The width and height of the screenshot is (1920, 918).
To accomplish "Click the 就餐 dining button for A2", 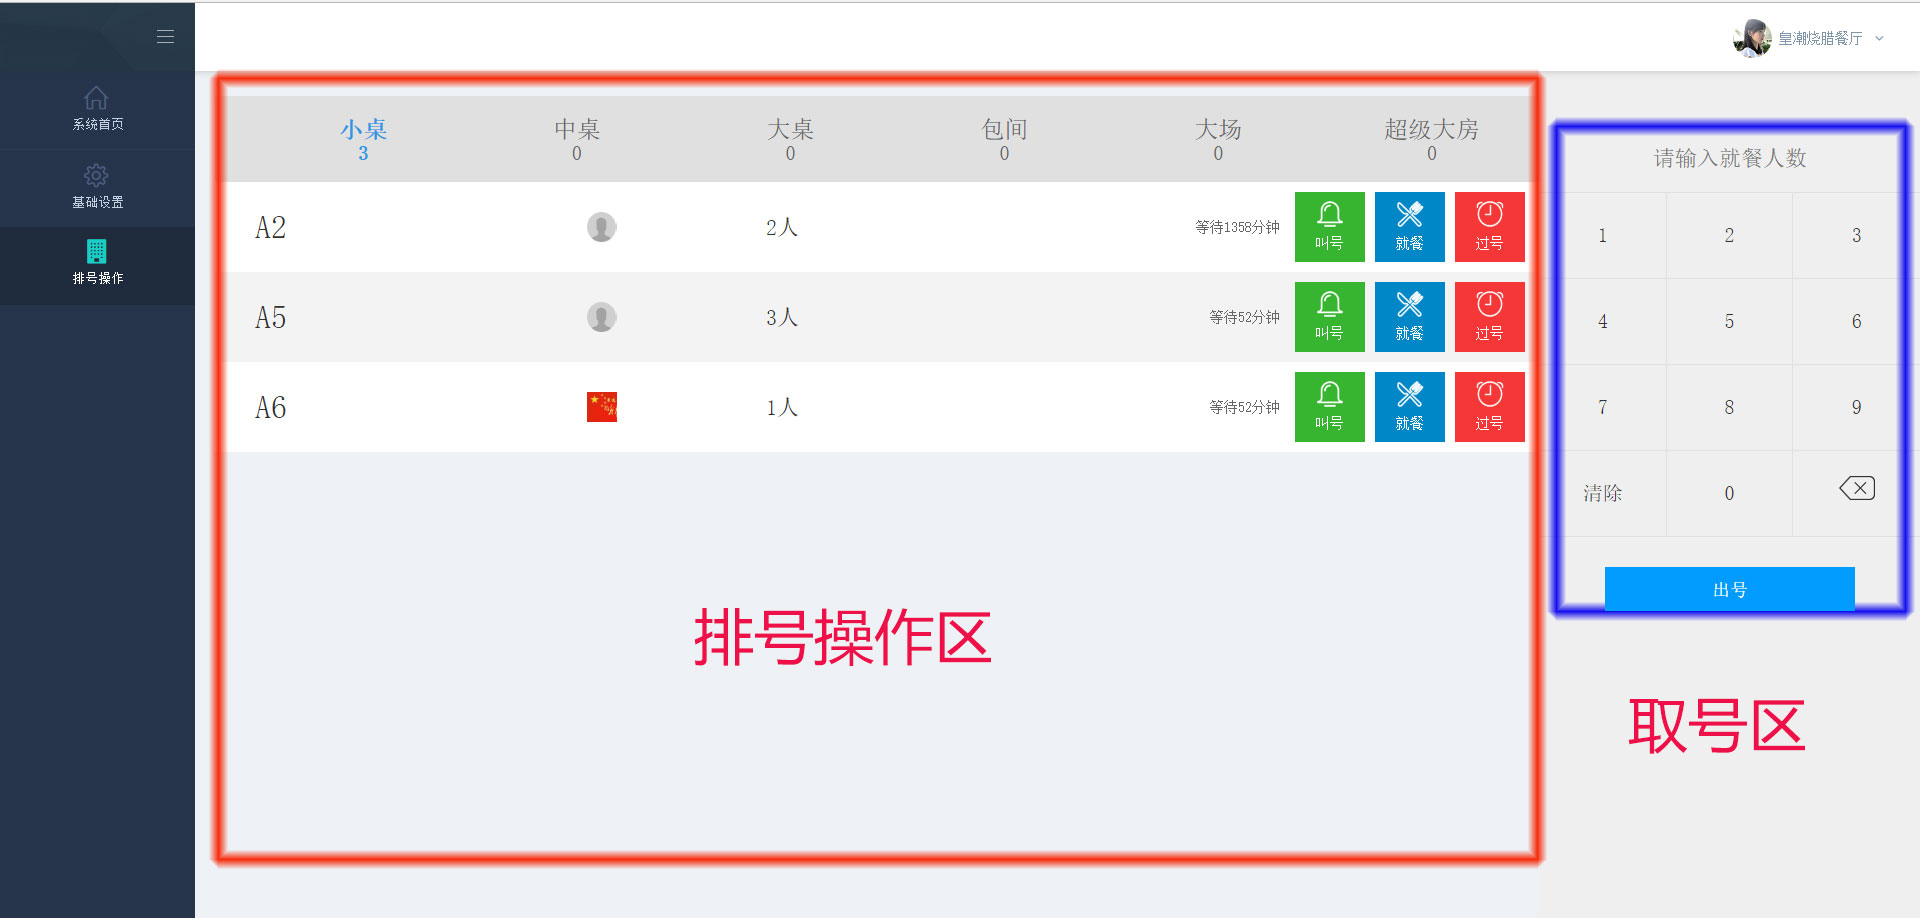I will click(x=1409, y=227).
